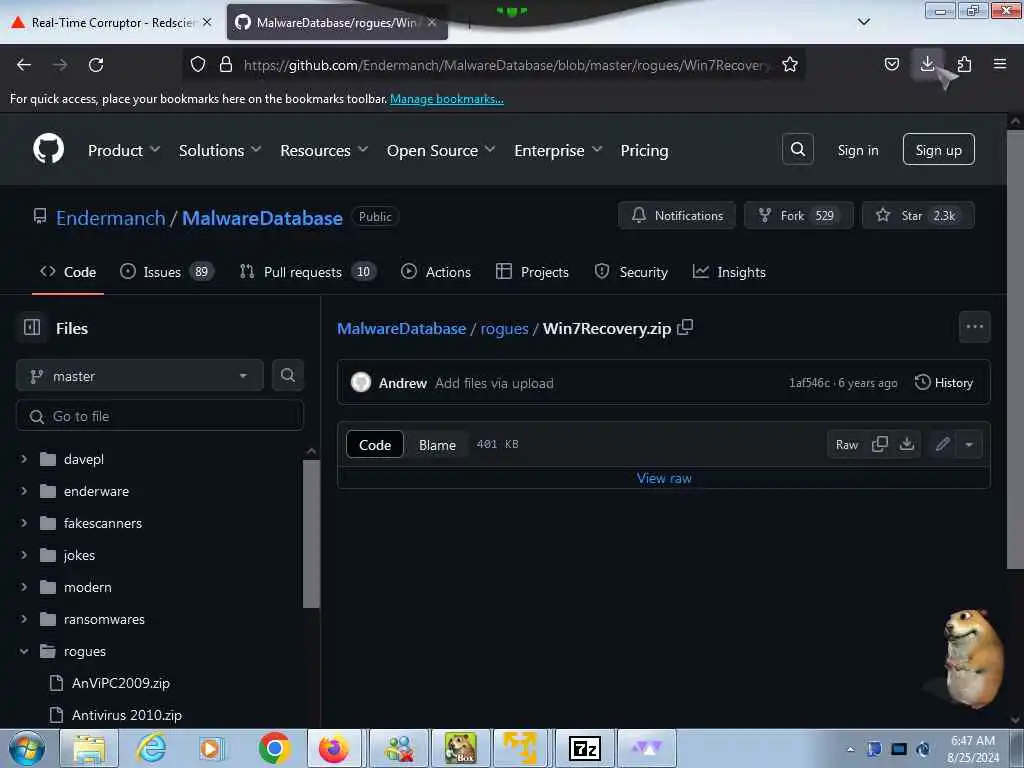Copy raw file contents icon

point(880,444)
